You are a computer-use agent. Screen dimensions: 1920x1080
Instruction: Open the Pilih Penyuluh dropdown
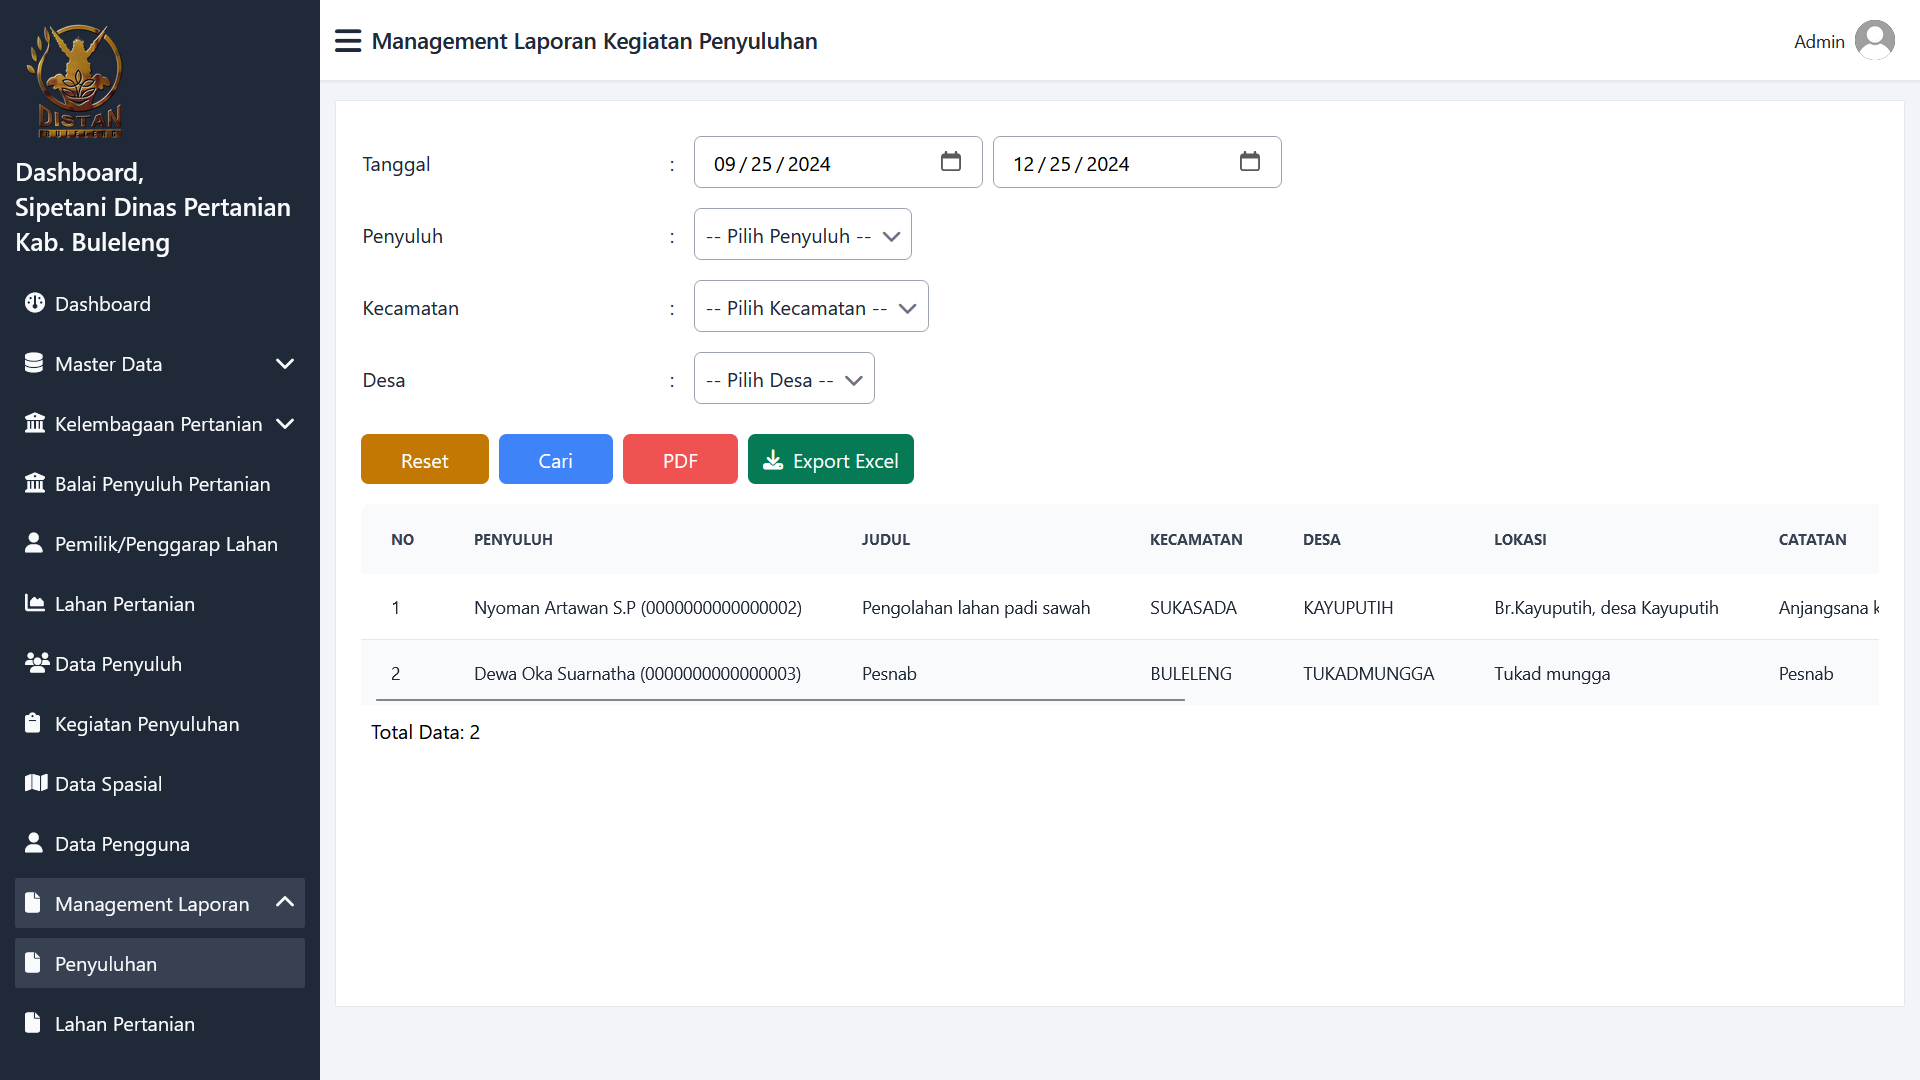(x=802, y=235)
